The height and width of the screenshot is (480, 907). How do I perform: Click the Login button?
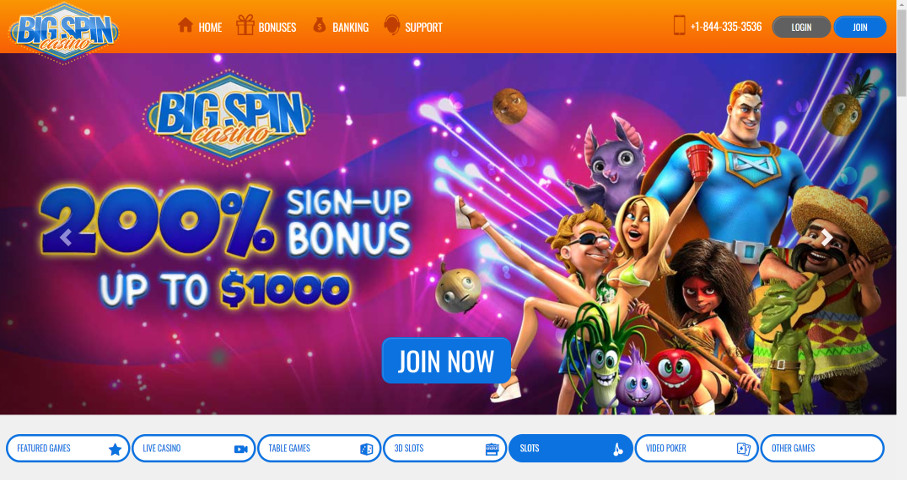pyautogui.click(x=801, y=27)
